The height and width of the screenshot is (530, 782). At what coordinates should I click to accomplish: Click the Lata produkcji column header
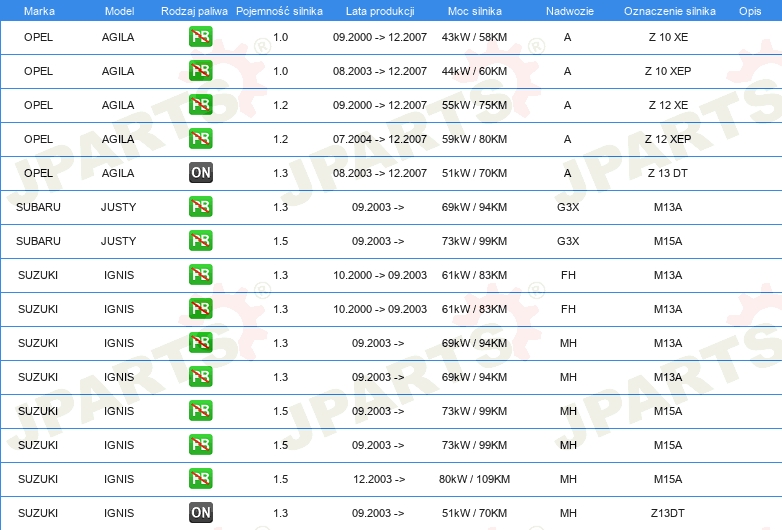pyautogui.click(x=380, y=11)
